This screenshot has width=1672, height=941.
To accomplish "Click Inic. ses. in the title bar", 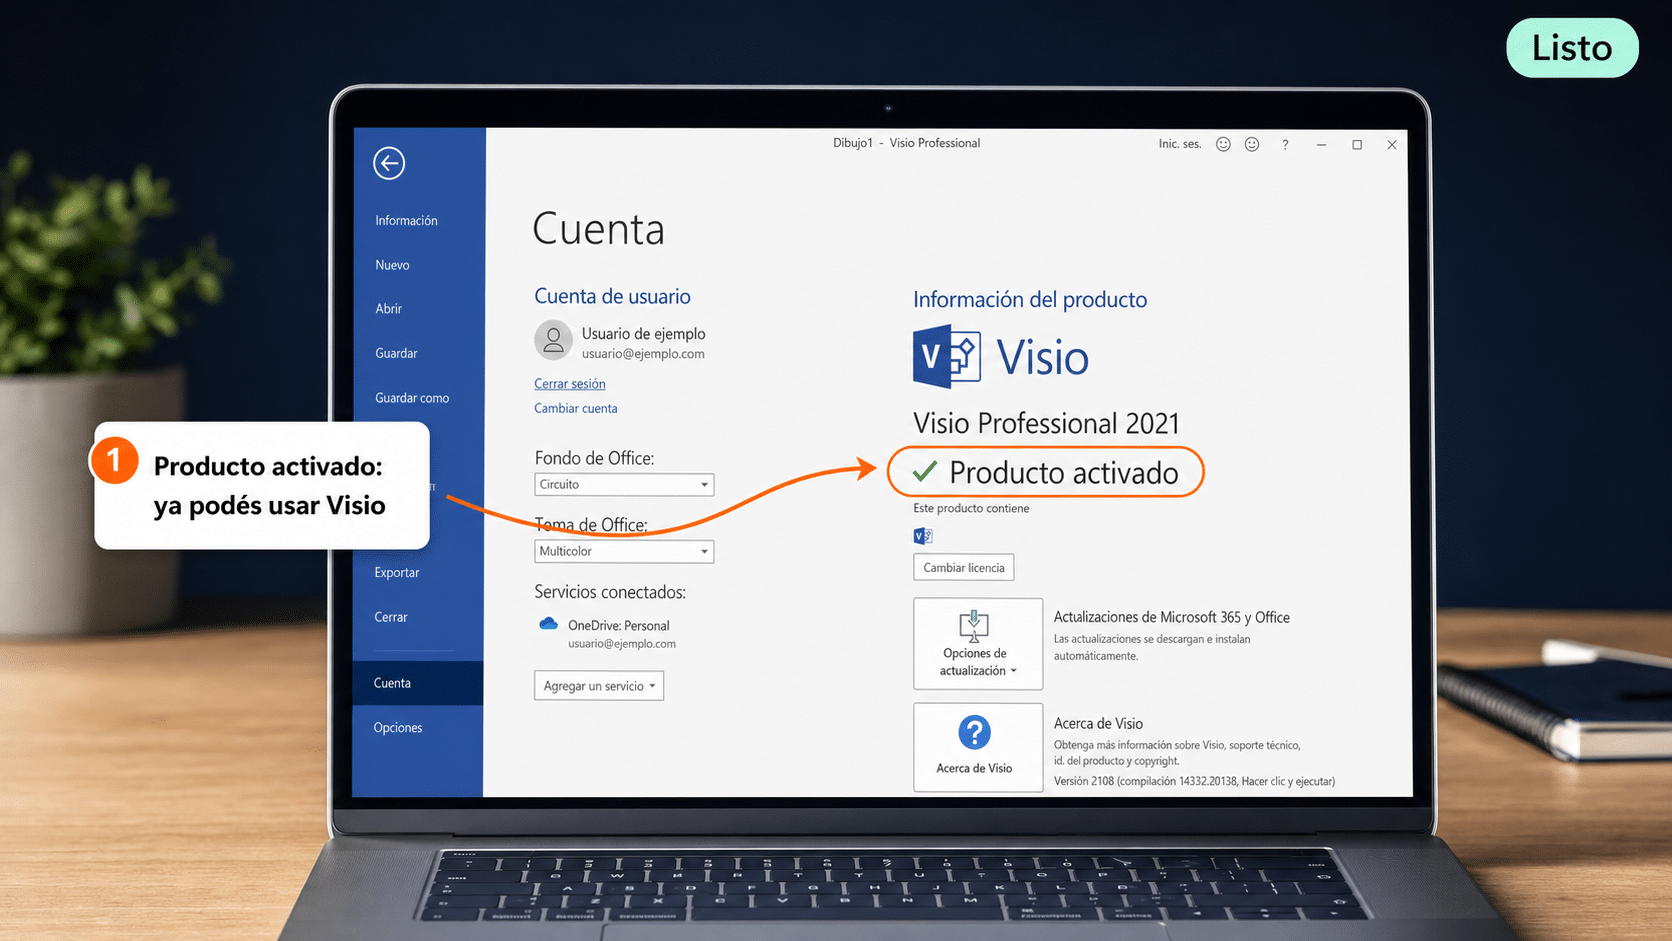I will (x=1180, y=144).
